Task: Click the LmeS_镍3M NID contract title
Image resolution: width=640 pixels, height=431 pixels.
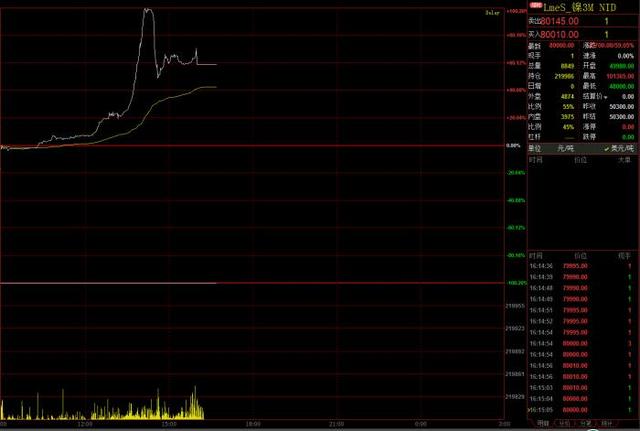Action: pyautogui.click(x=580, y=7)
